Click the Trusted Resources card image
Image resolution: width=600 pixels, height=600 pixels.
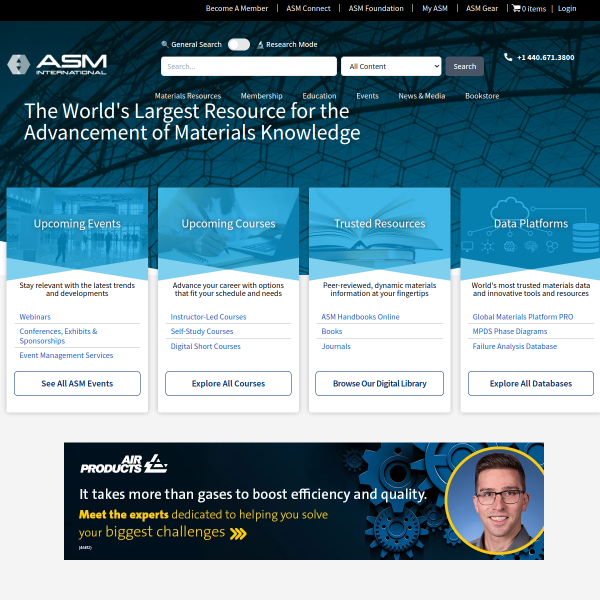point(380,233)
